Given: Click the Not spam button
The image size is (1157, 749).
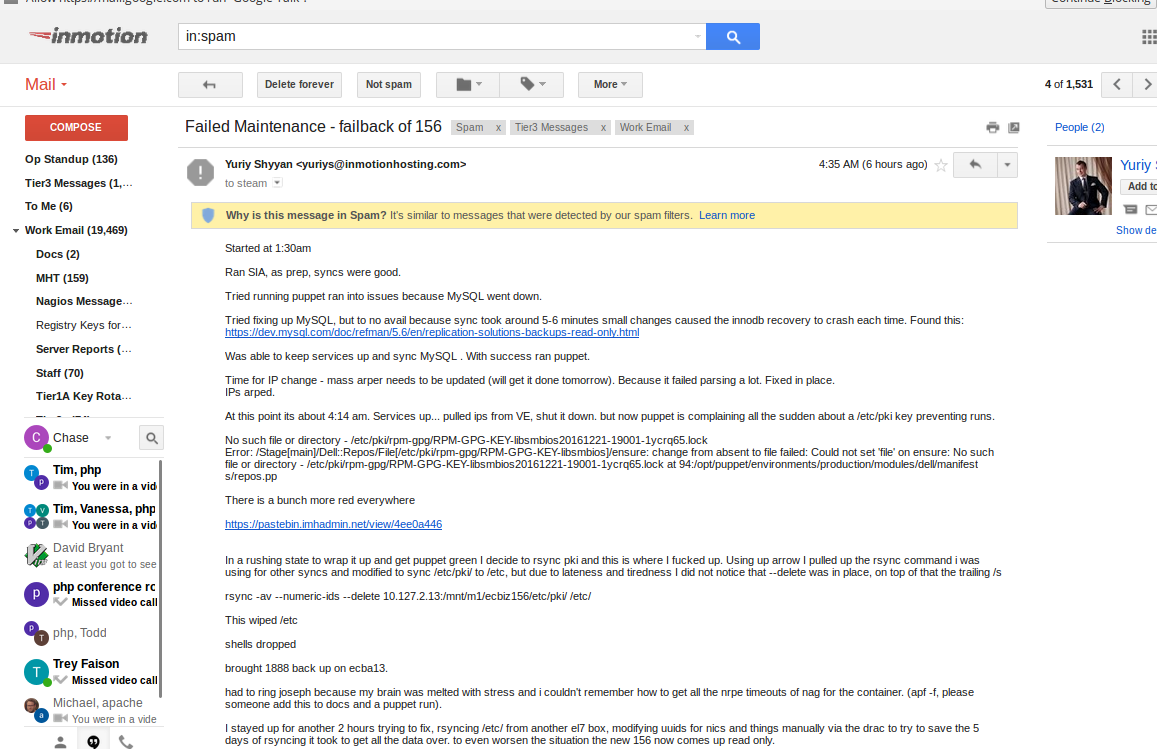Looking at the screenshot, I should (x=388, y=85).
